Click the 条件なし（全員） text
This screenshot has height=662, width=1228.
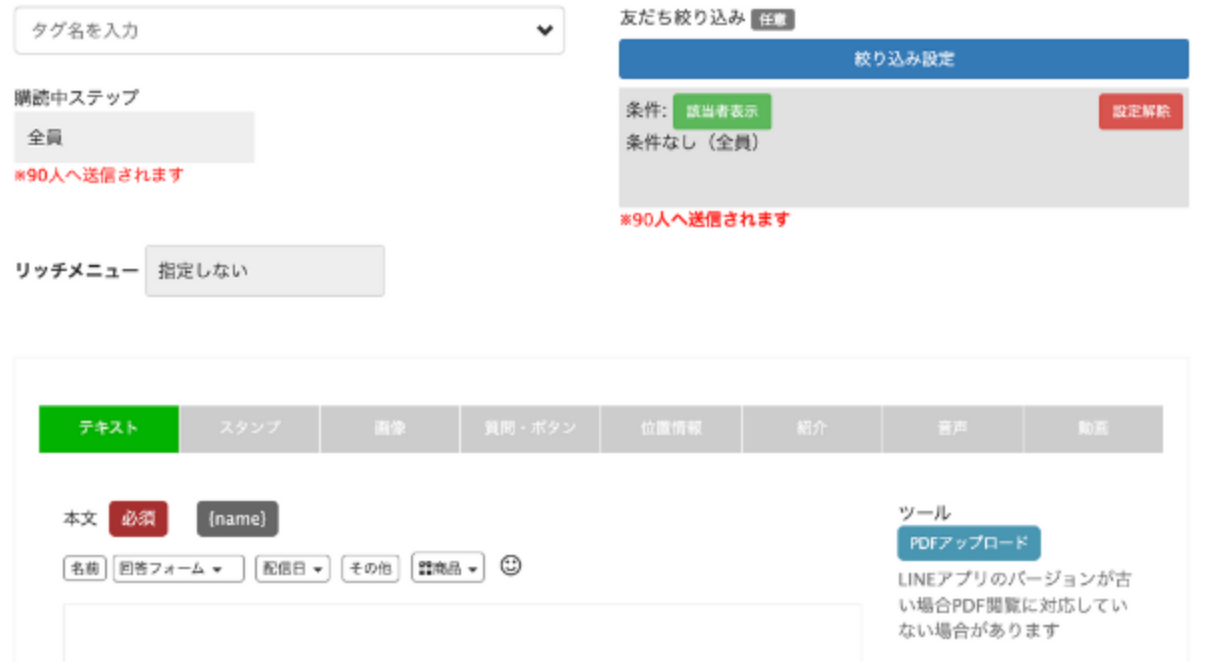pos(693,143)
